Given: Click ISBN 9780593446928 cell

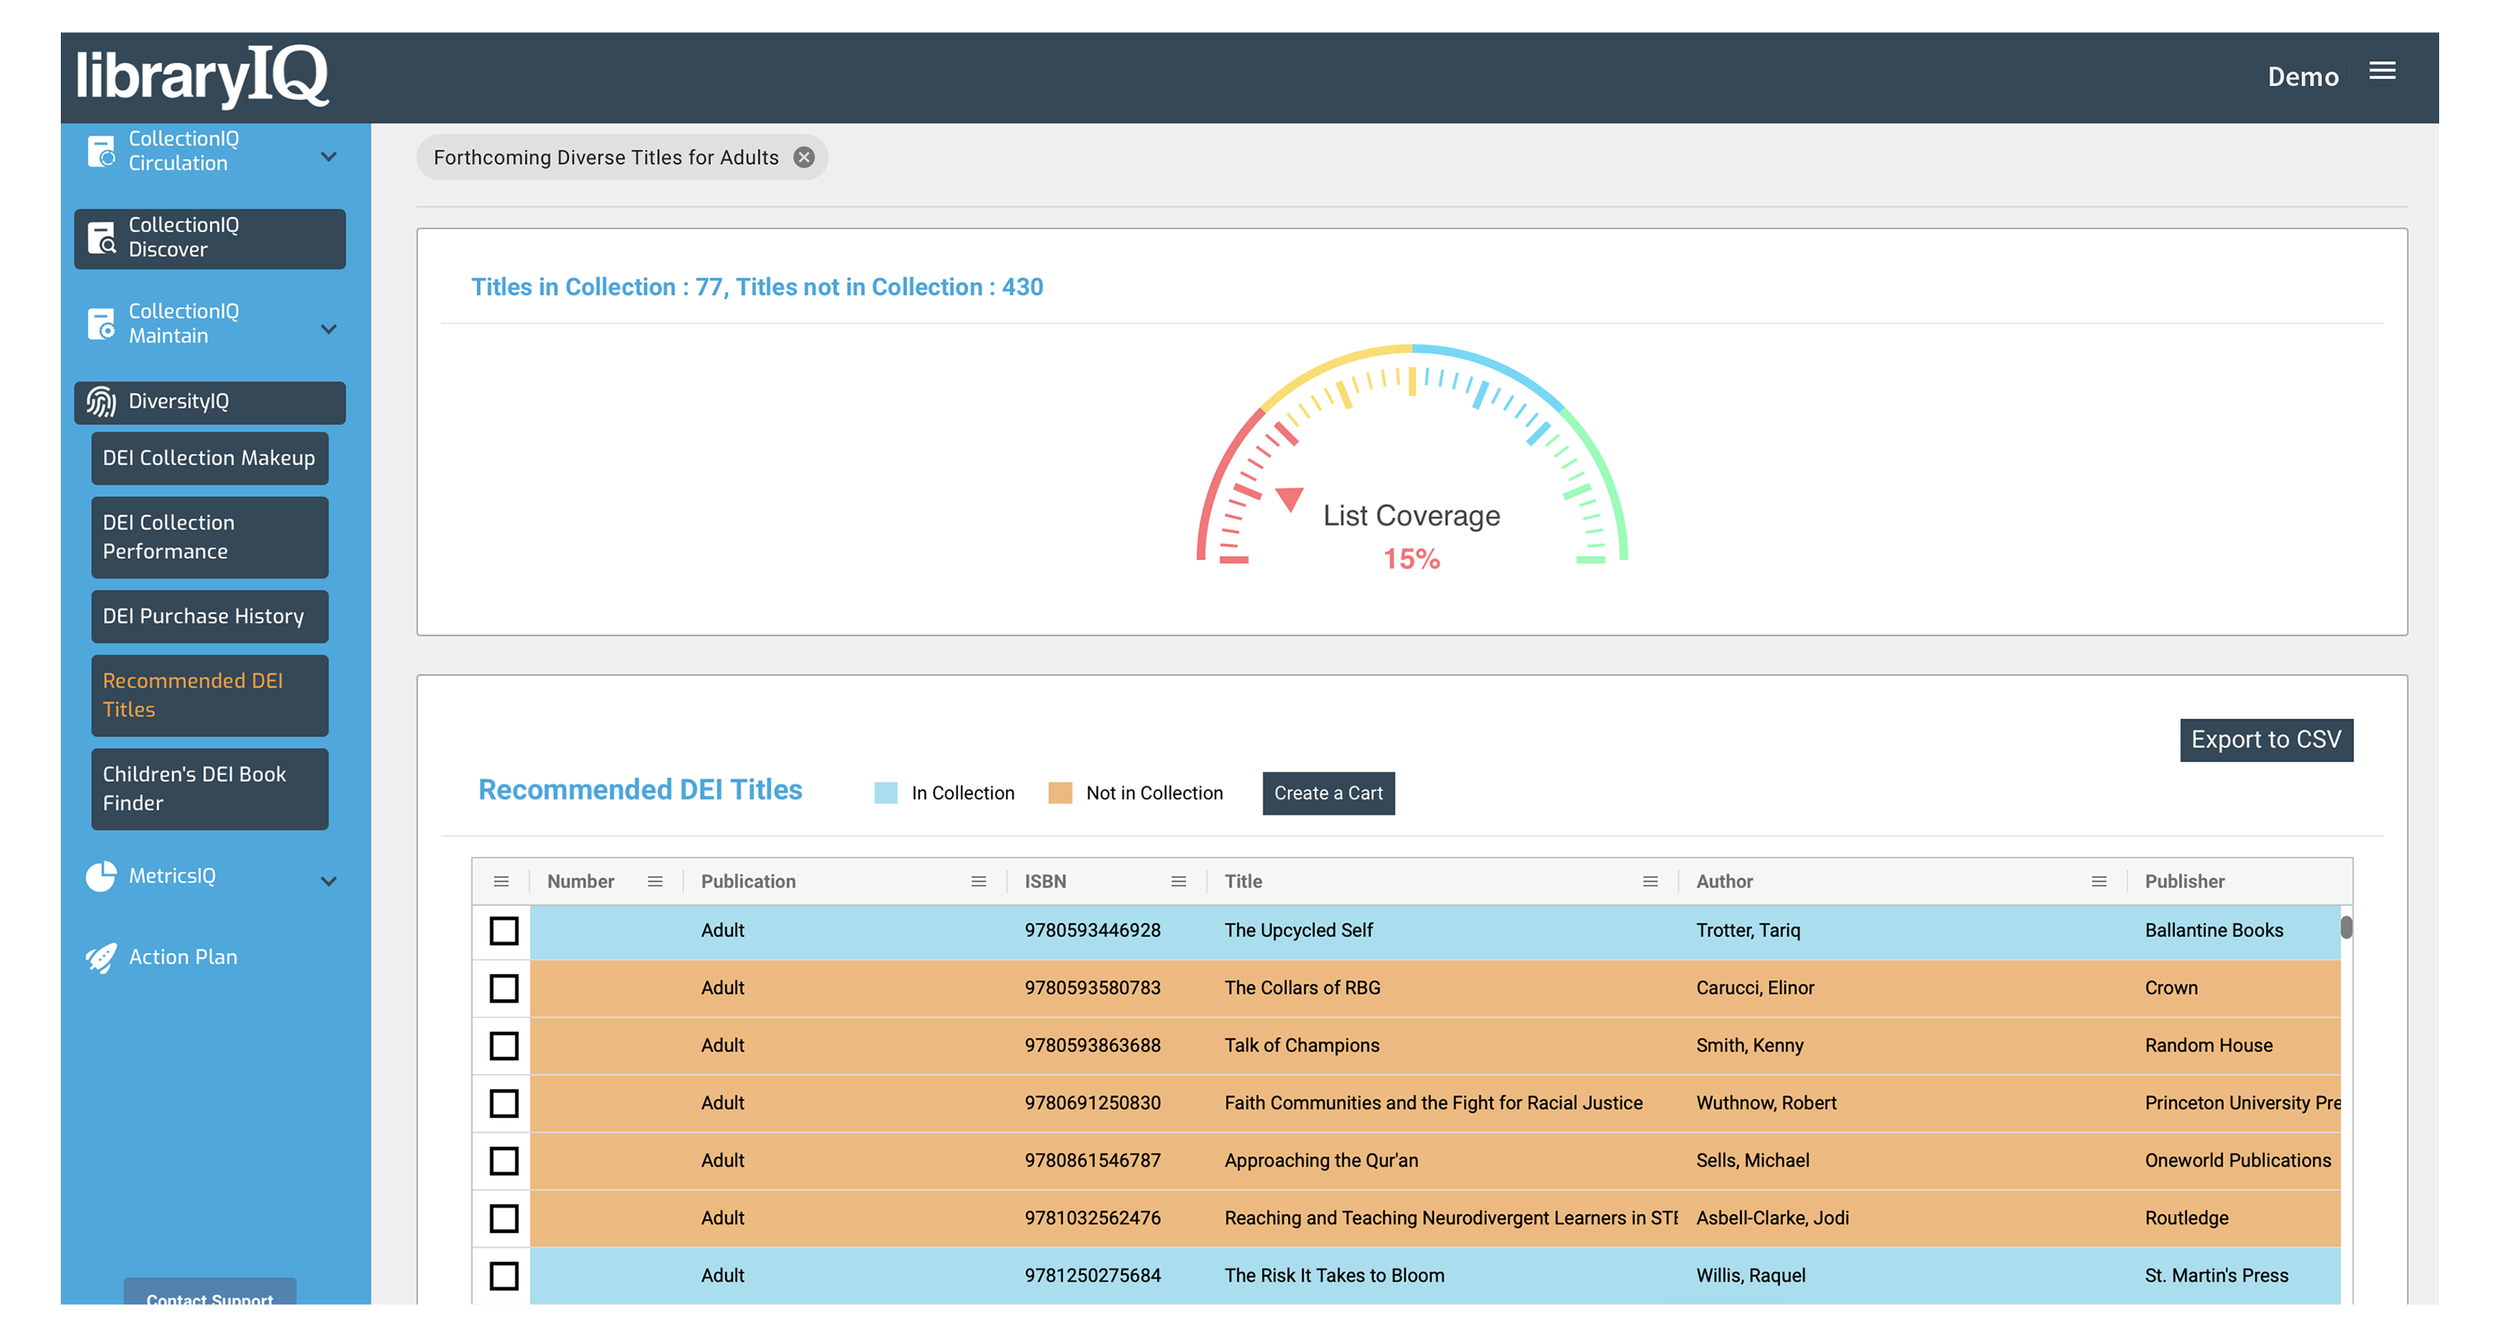Looking at the screenshot, I should pyautogui.click(x=1092, y=931).
